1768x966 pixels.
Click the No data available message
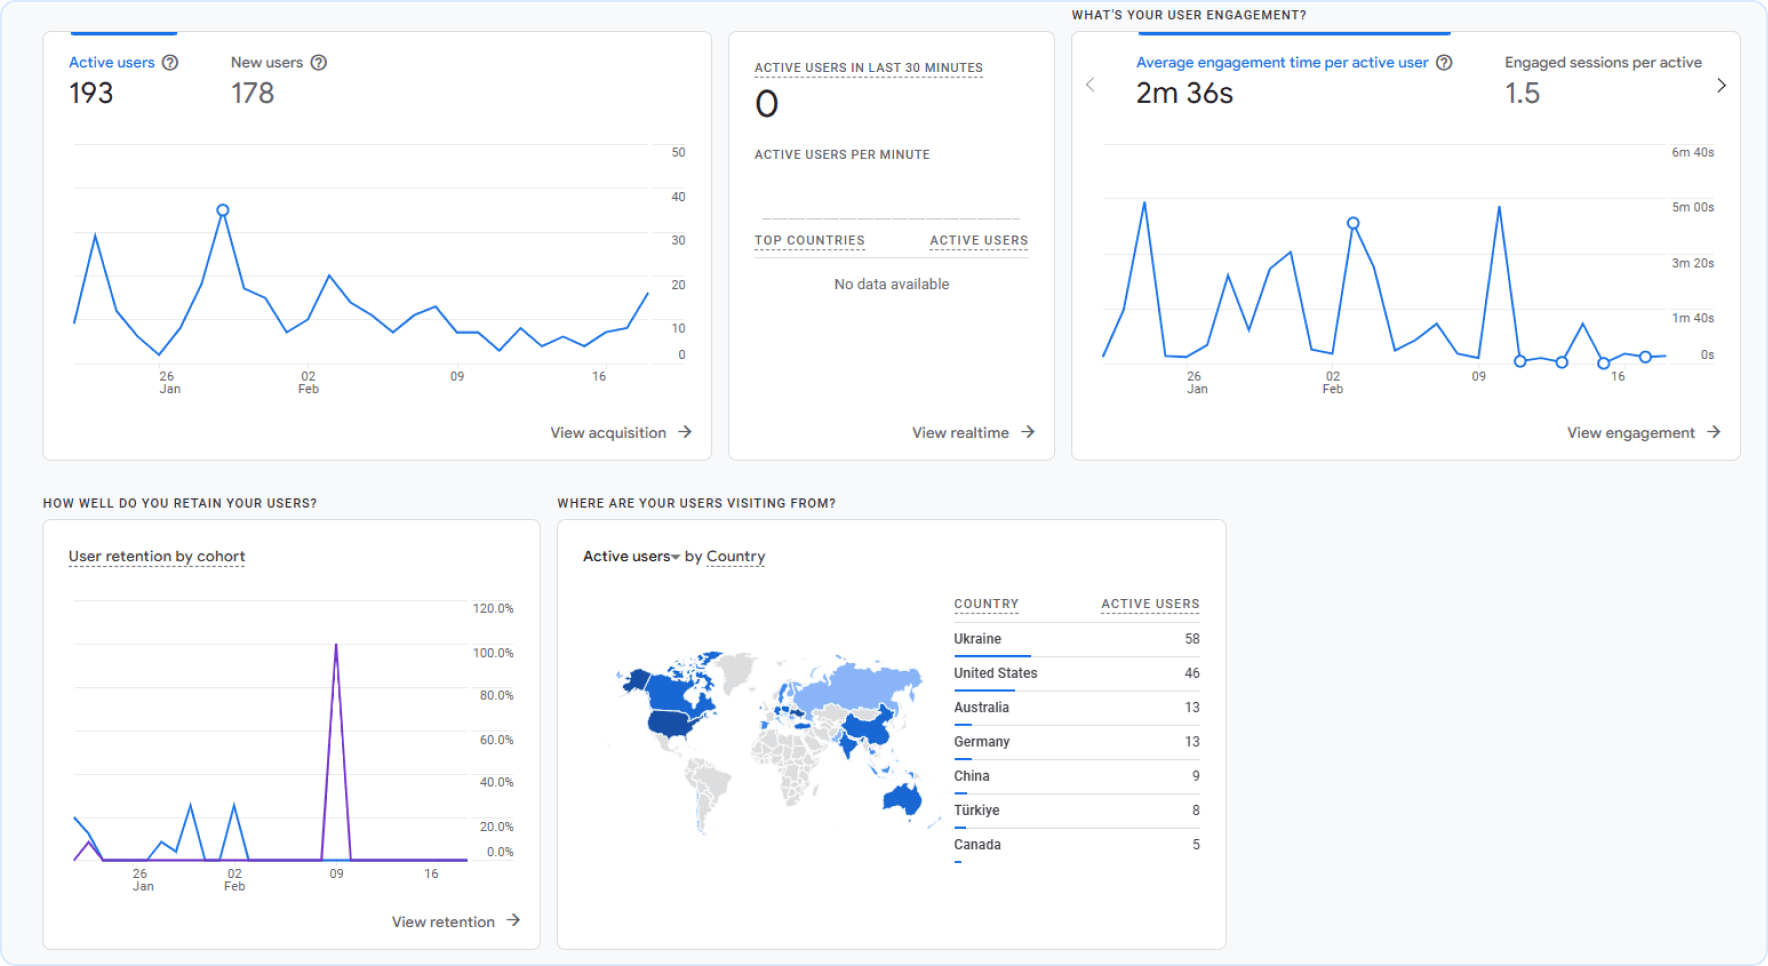coord(891,284)
